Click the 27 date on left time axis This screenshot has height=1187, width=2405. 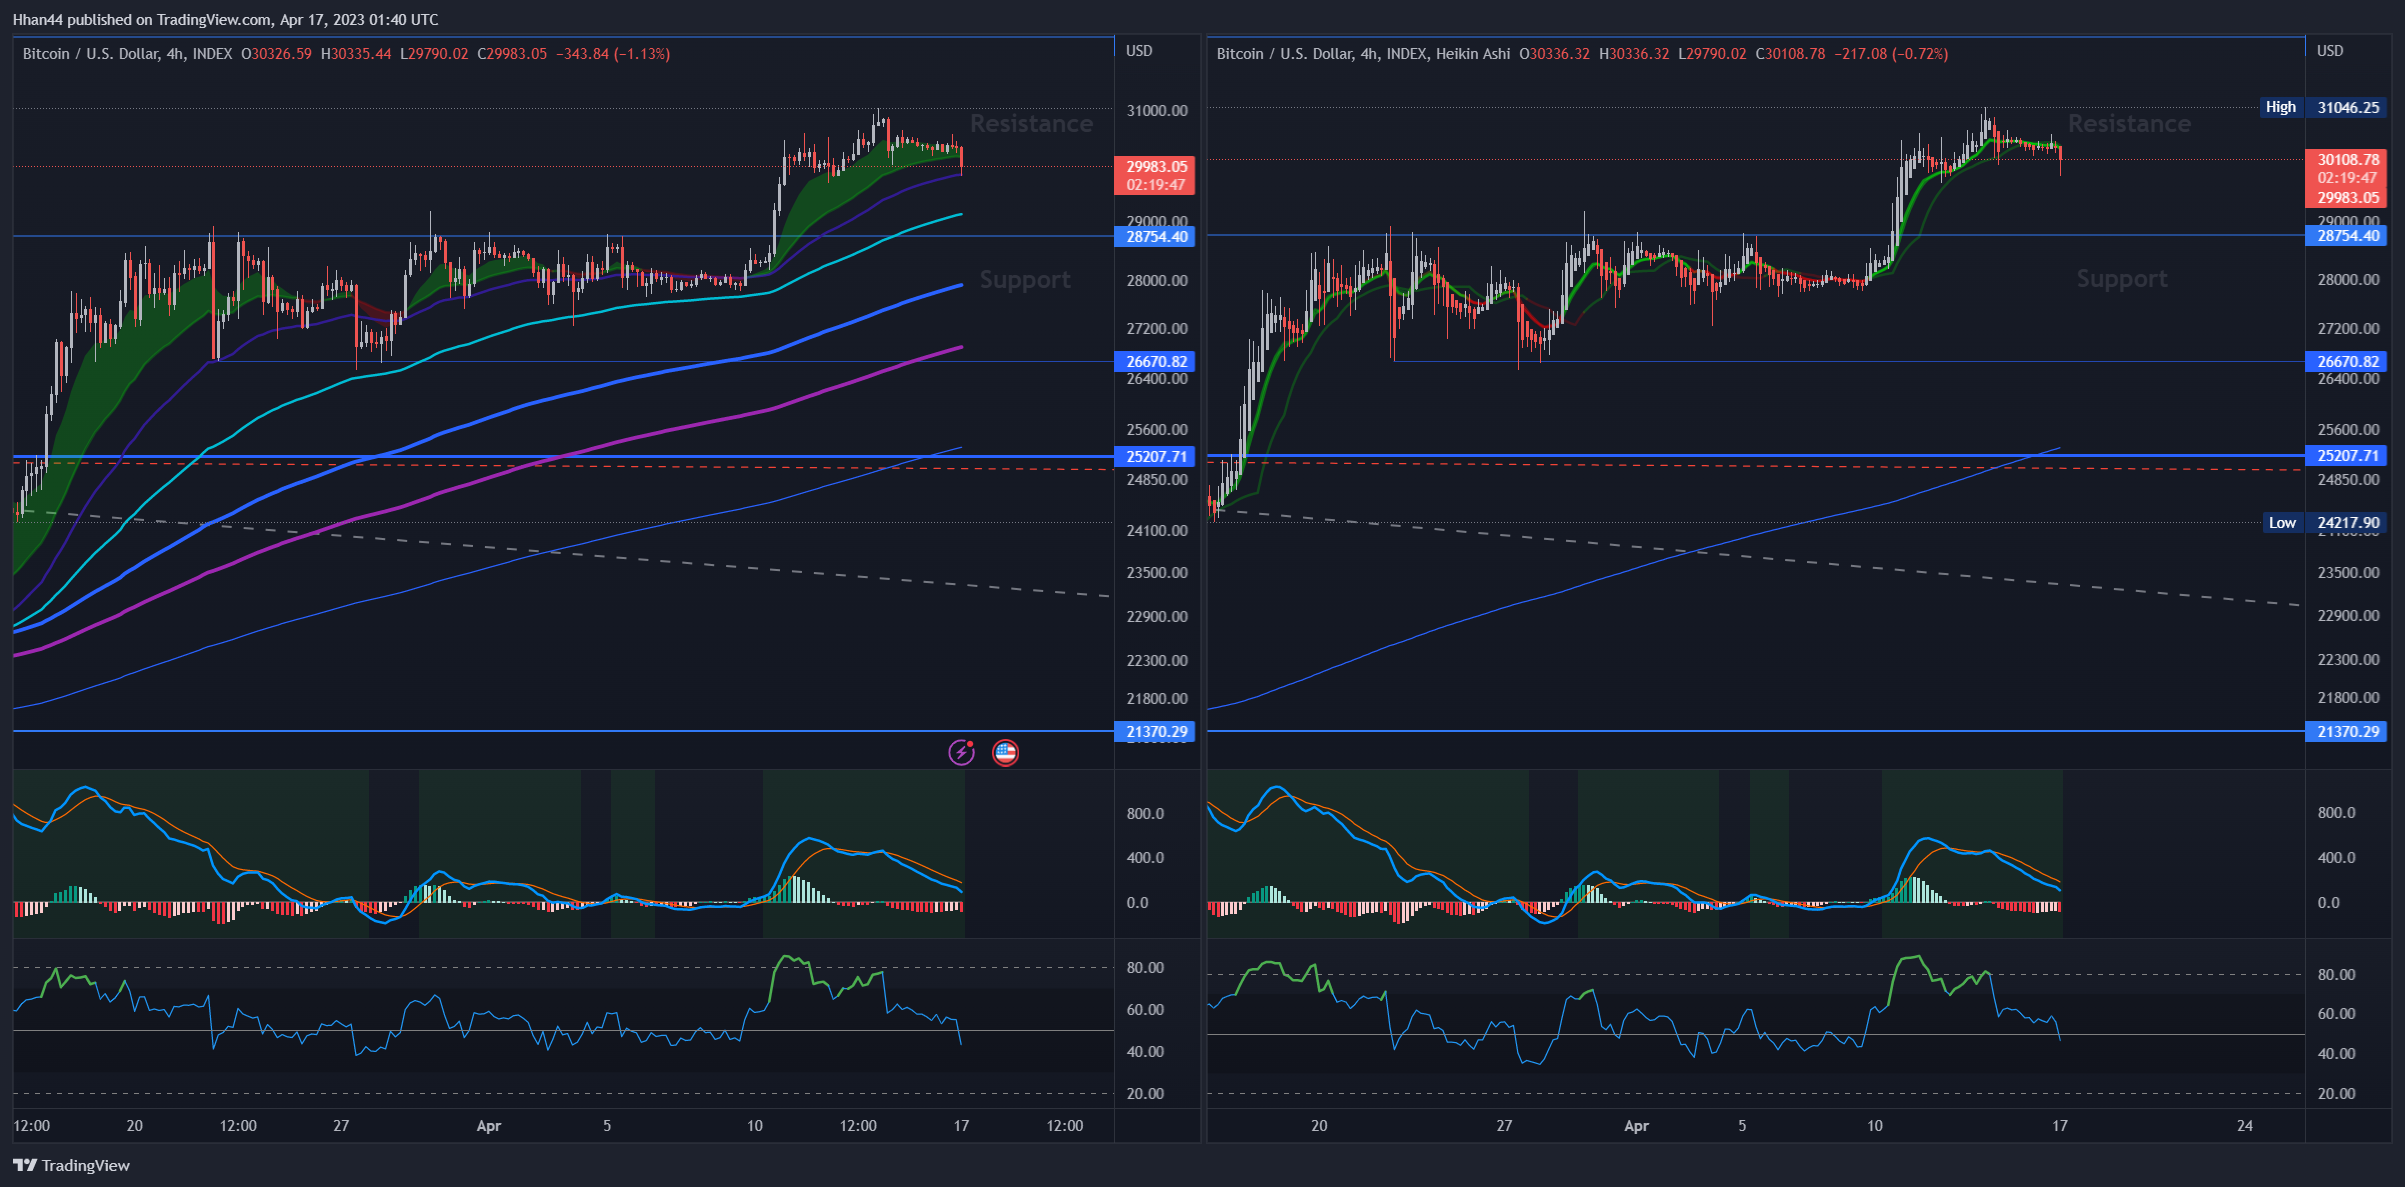(x=341, y=1126)
